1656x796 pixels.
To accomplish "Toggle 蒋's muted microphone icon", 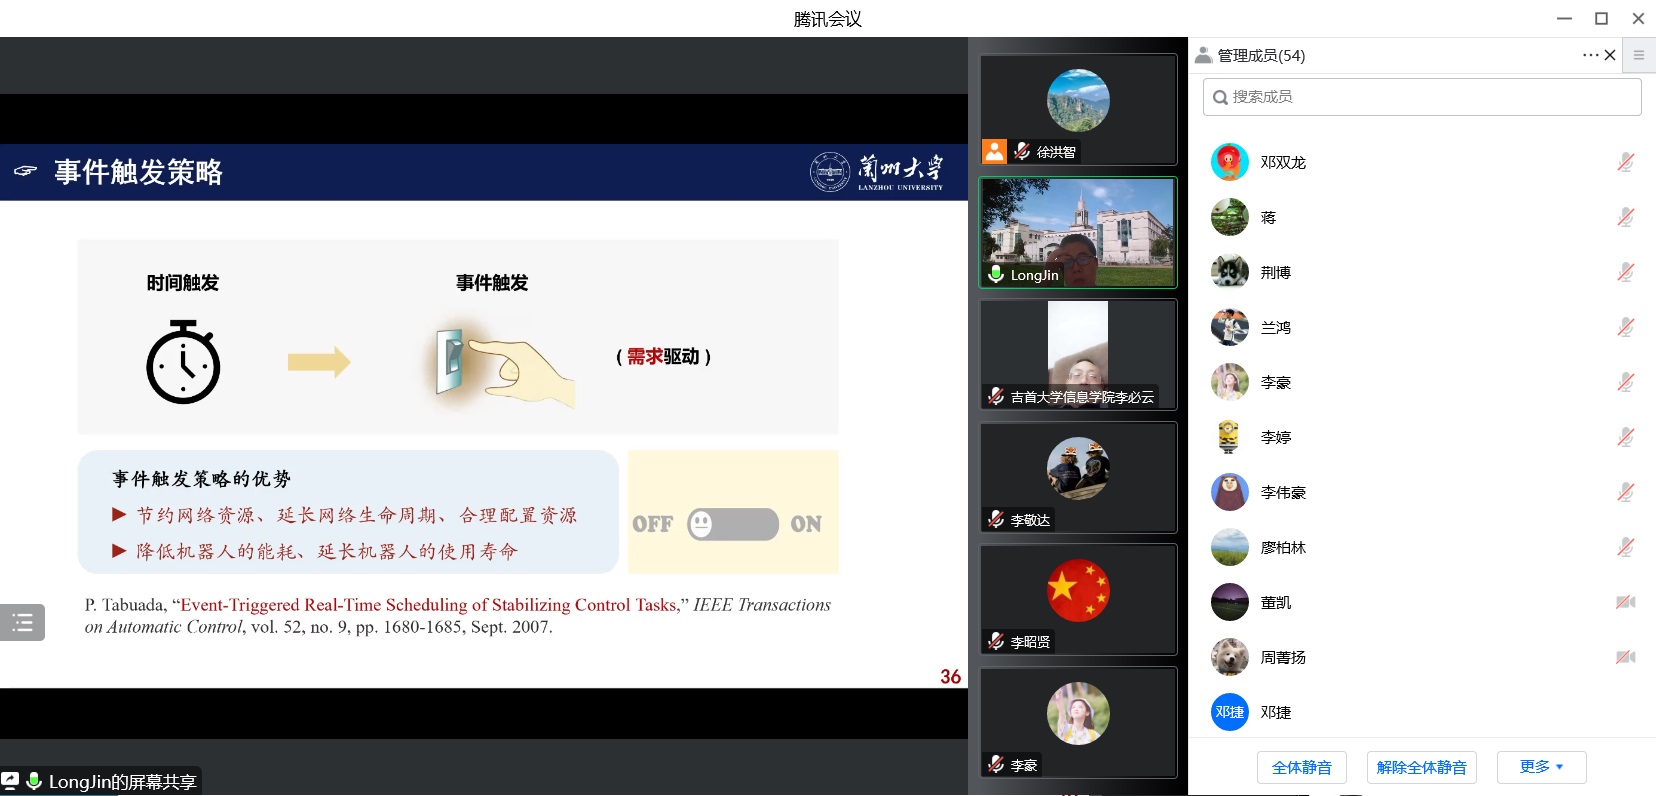I will 1626,217.
